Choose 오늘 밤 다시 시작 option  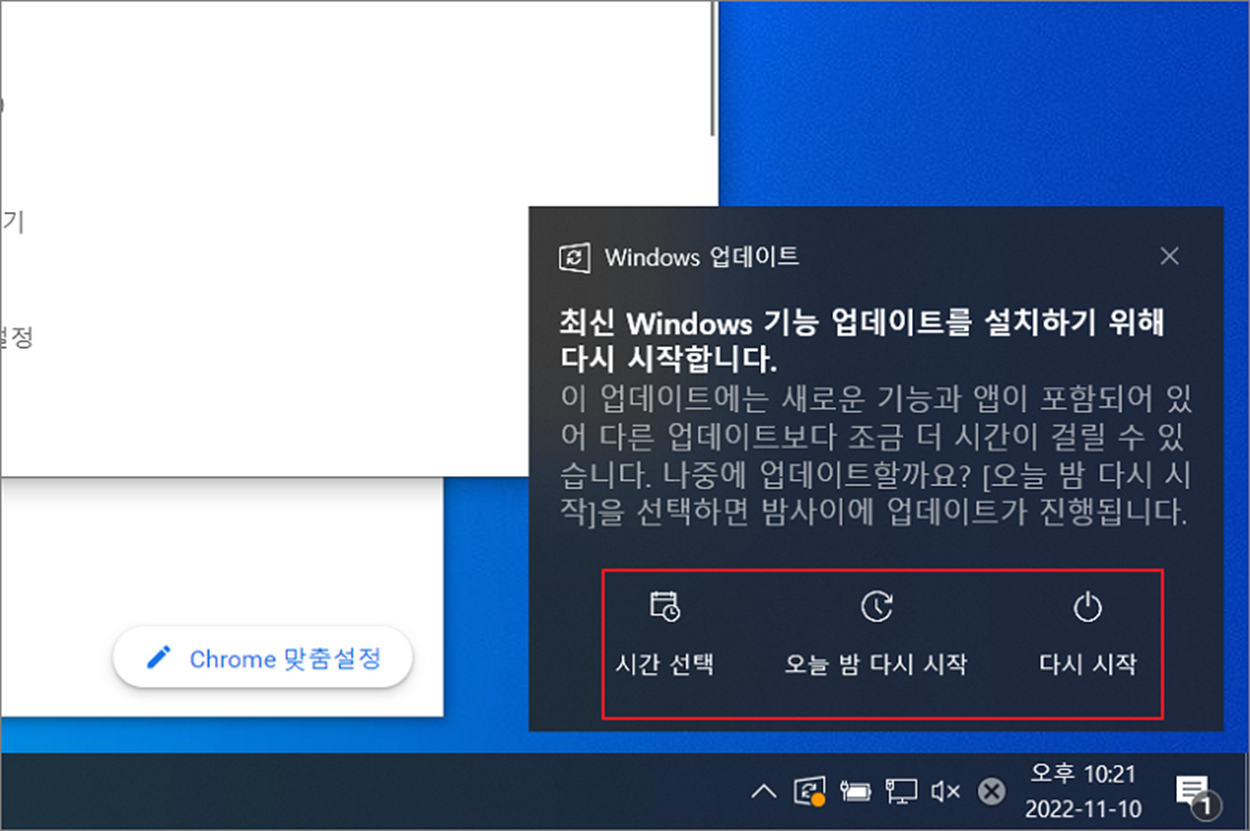(876, 636)
